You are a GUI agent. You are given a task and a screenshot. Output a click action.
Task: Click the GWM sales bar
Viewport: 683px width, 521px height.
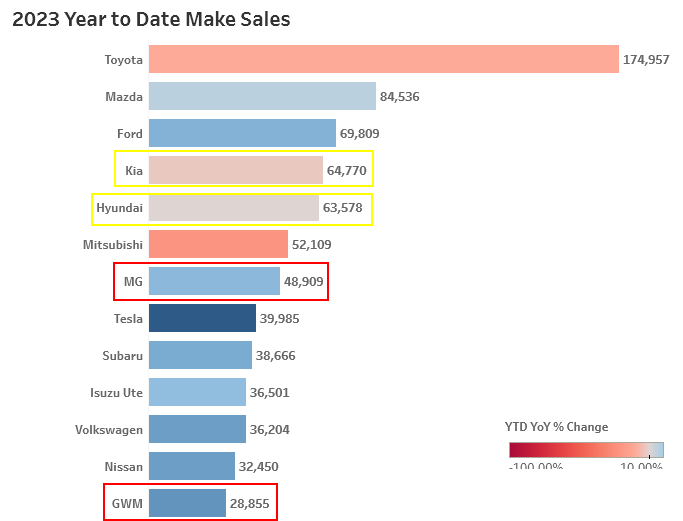pos(187,503)
